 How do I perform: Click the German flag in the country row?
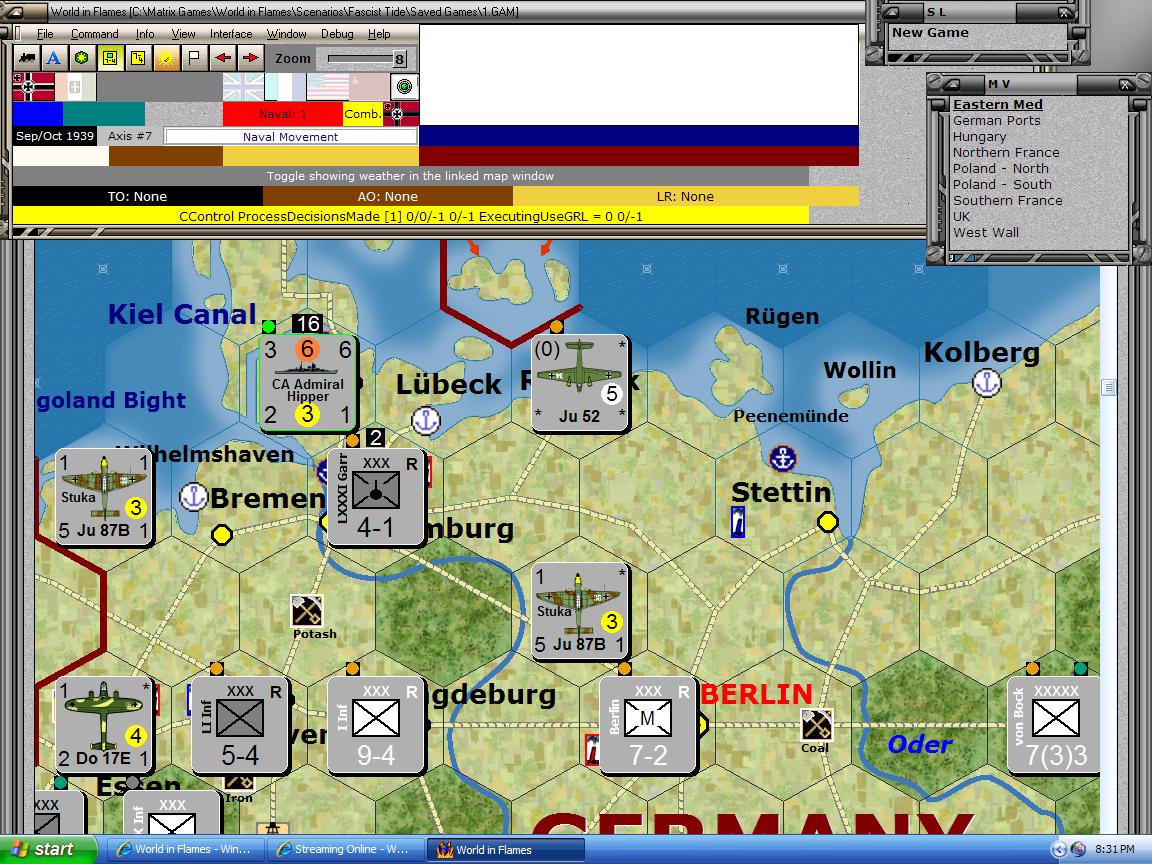tap(34, 87)
